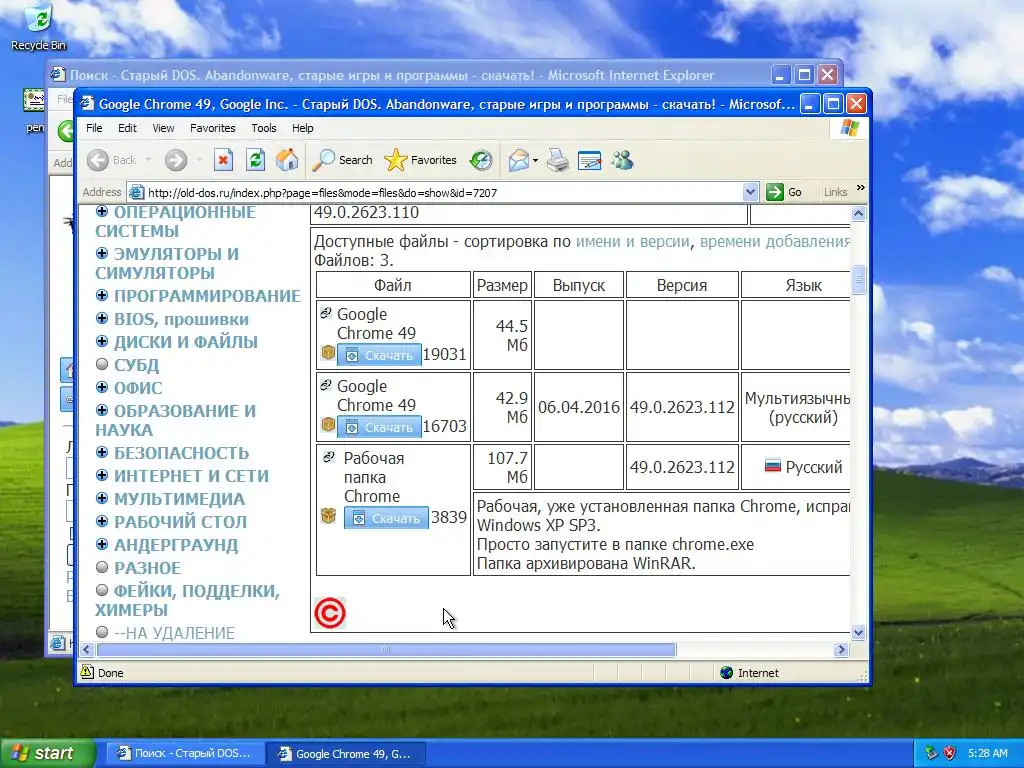Click the vertical scrollbar down arrow

tap(858, 632)
